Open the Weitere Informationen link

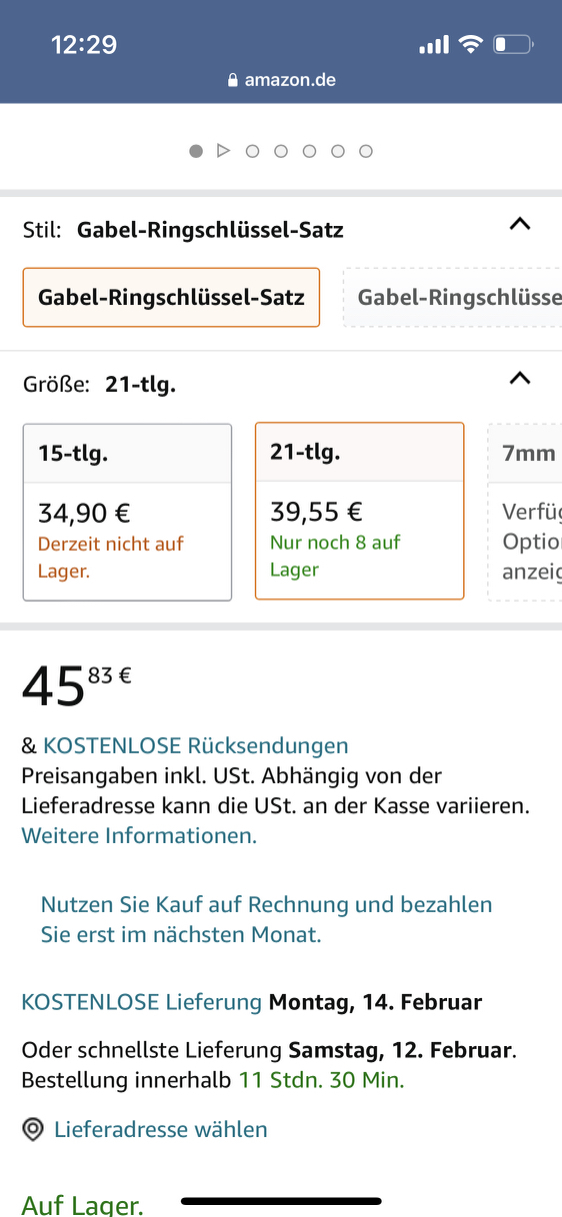pyautogui.click(x=139, y=835)
